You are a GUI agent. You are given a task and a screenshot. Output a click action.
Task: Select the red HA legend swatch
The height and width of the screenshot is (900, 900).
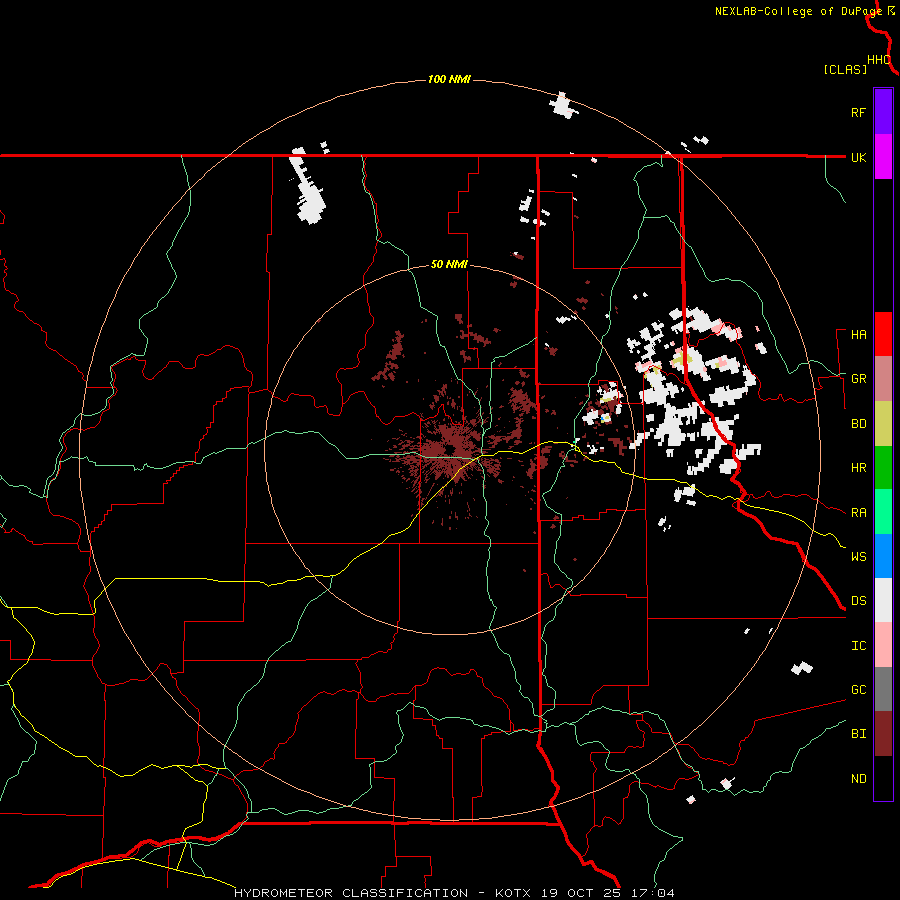pyautogui.click(x=883, y=334)
